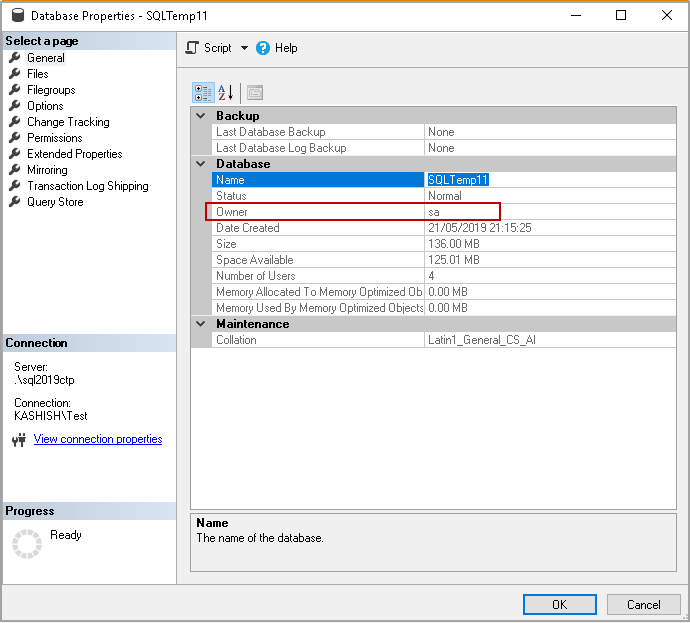Select the Space Available property row
The height and width of the screenshot is (623, 690).
coord(444,260)
